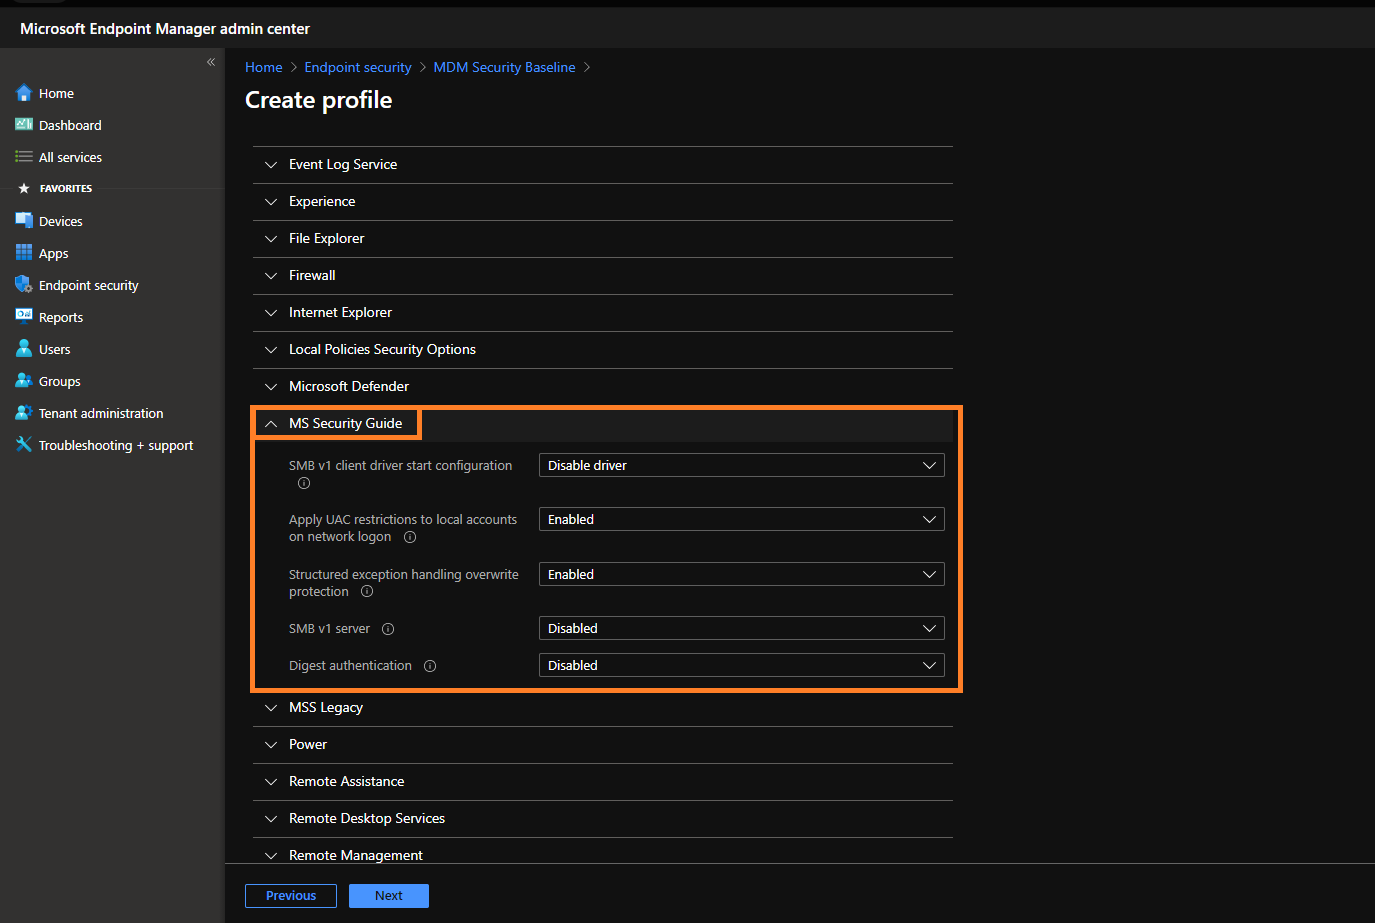Expand the MSS Legacy section
1375x923 pixels.
[x=603, y=707]
